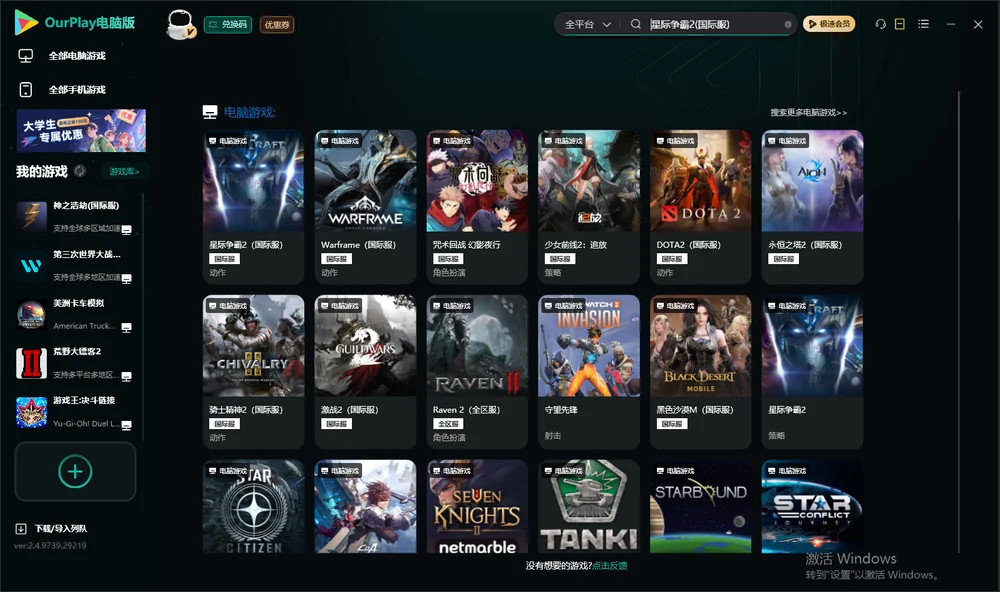The width and height of the screenshot is (1000, 592).
Task: Open 骑士精神2 (国际服) Chivalry card
Action: (253, 372)
